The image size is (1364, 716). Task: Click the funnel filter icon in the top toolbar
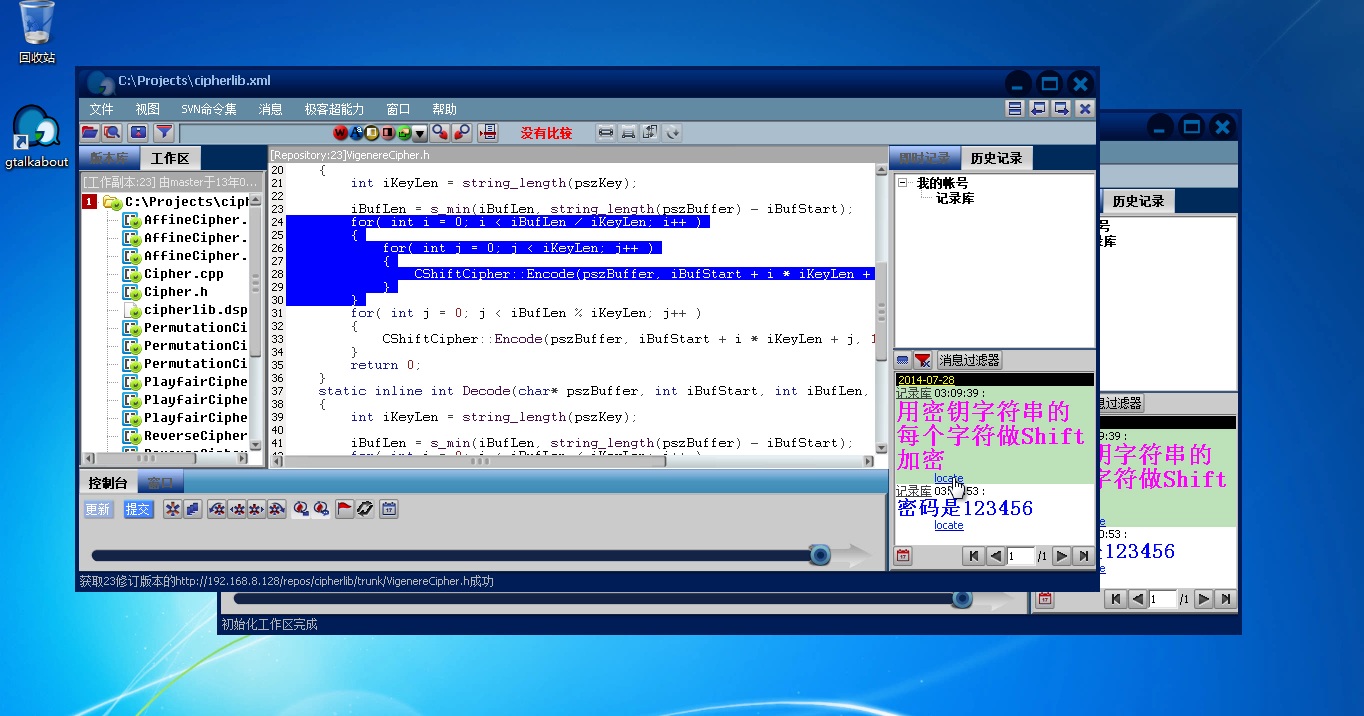[164, 133]
